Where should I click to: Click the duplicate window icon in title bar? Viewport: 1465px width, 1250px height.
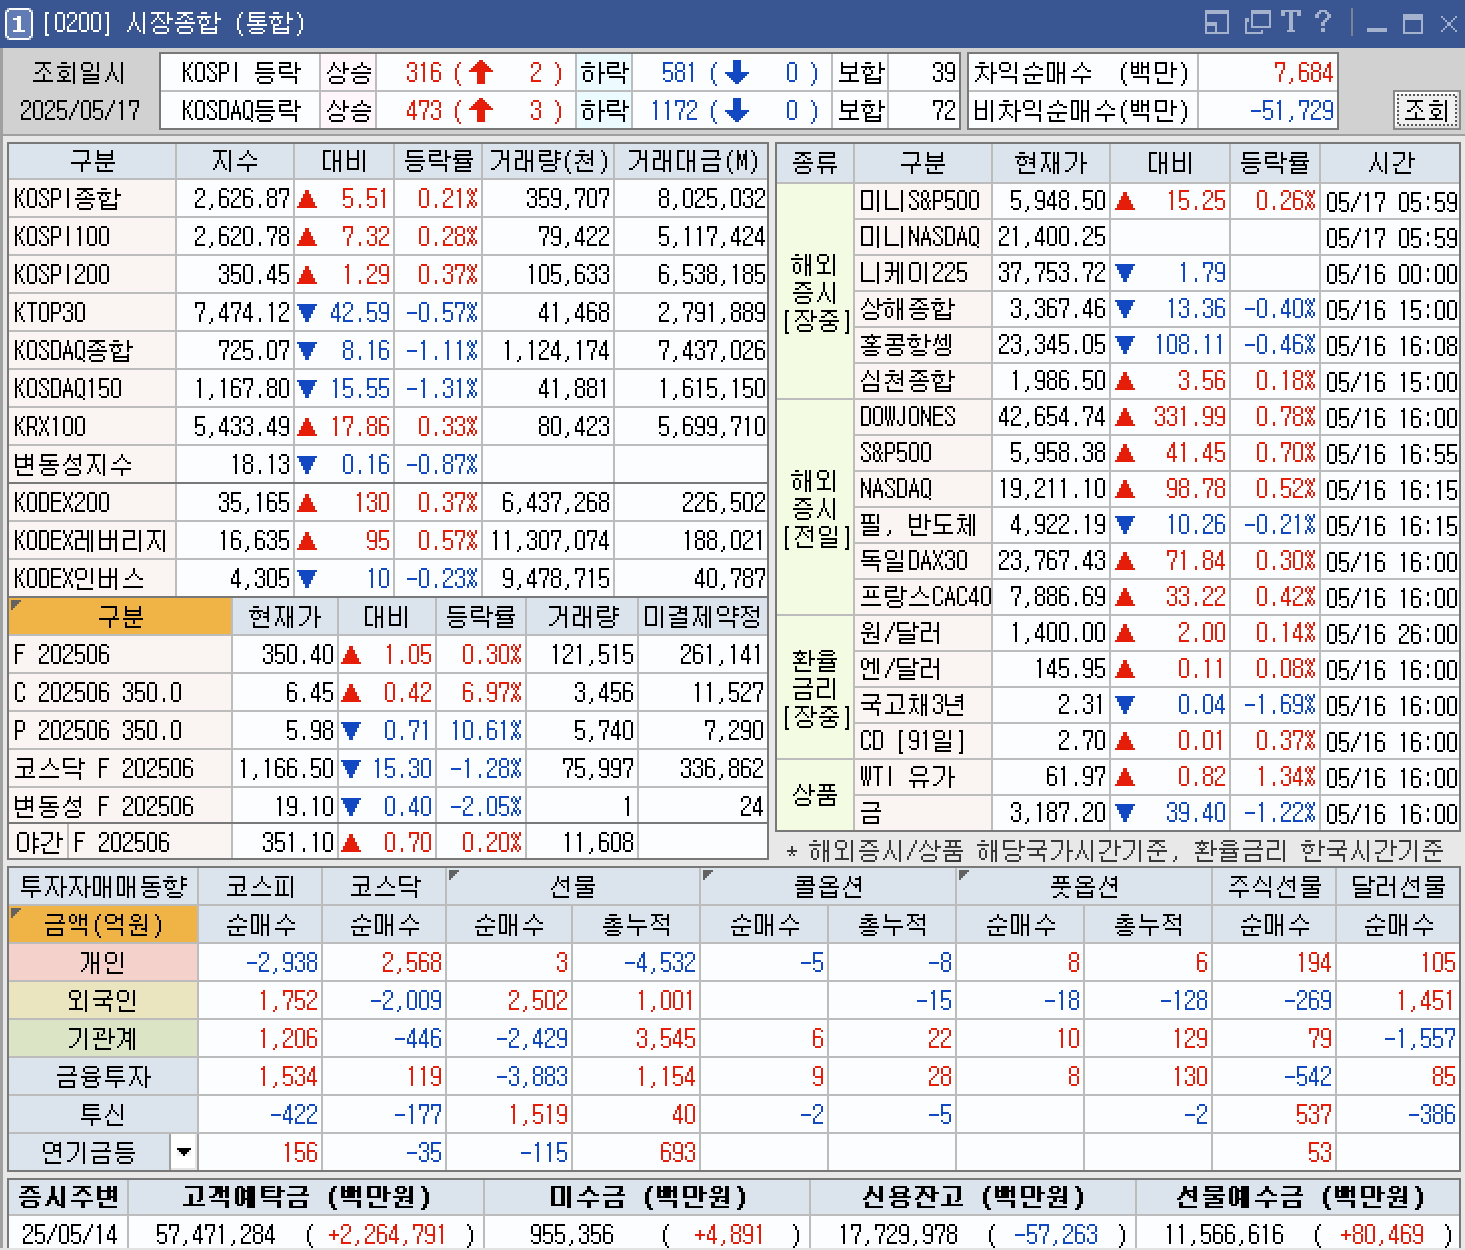[1256, 22]
